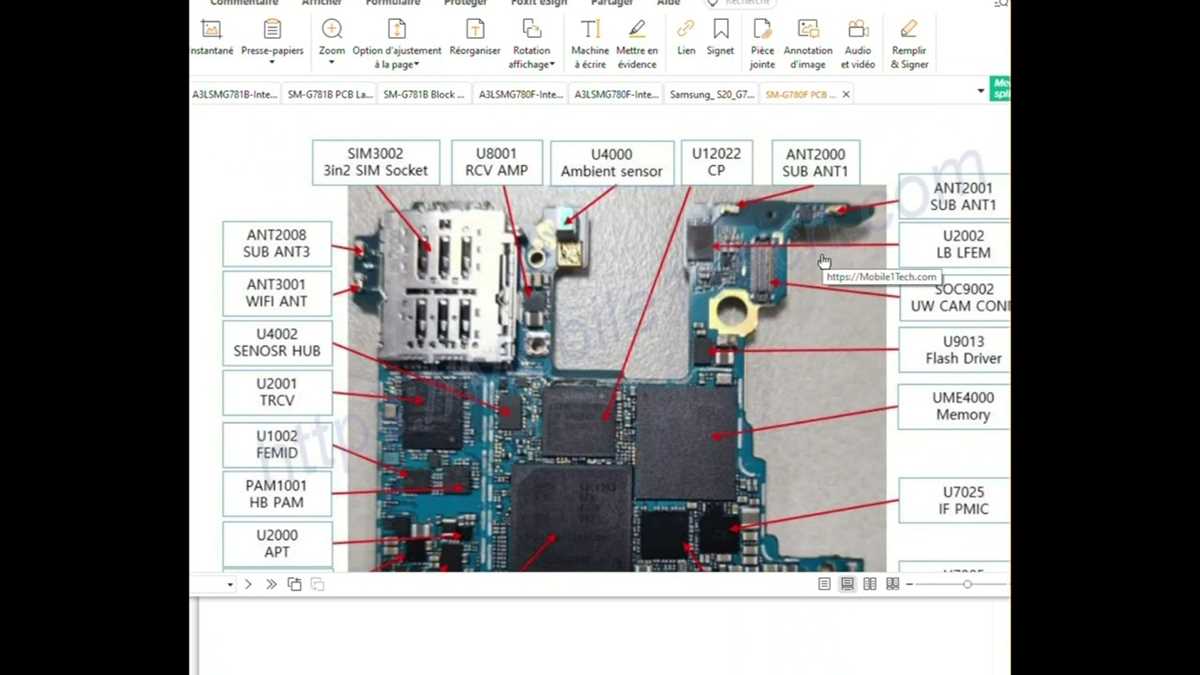Viewport: 1200px width, 675px height.
Task: Click the U1002 FEMID label
Action: click(277, 445)
